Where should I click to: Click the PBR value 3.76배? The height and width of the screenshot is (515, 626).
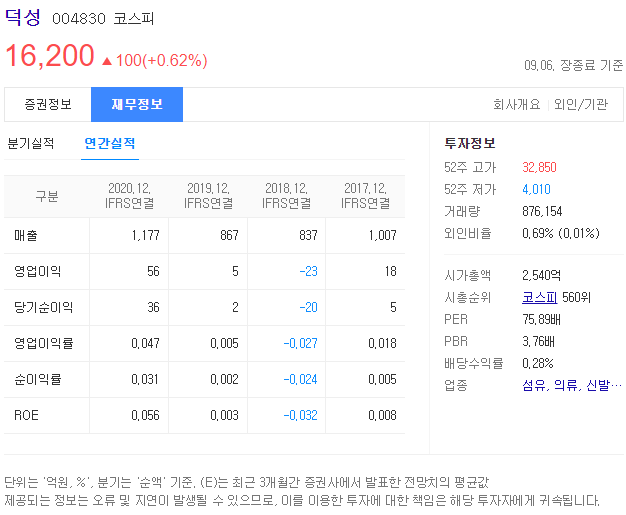(x=538, y=341)
